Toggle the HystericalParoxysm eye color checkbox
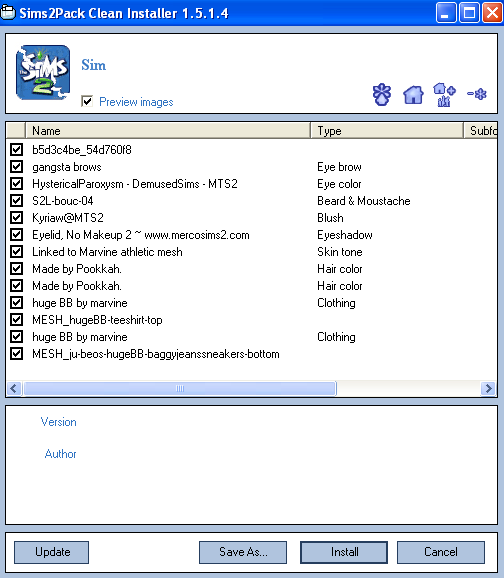 (x=17, y=183)
